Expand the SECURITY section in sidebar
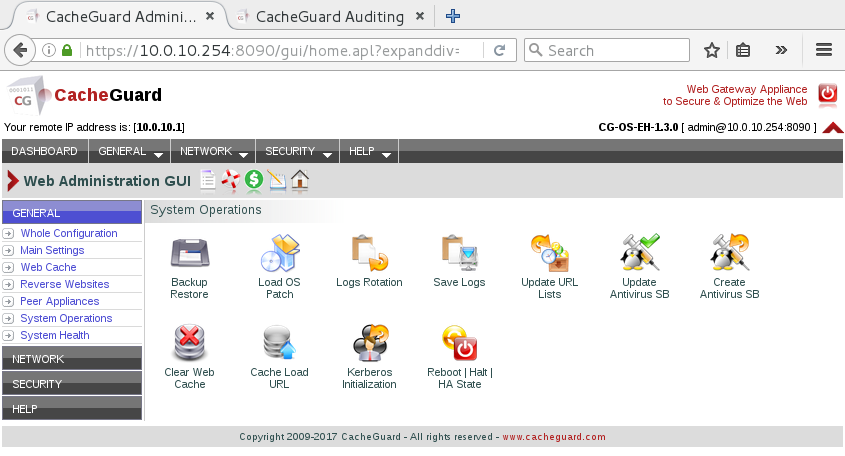This screenshot has width=845, height=456. pyautogui.click(x=72, y=384)
